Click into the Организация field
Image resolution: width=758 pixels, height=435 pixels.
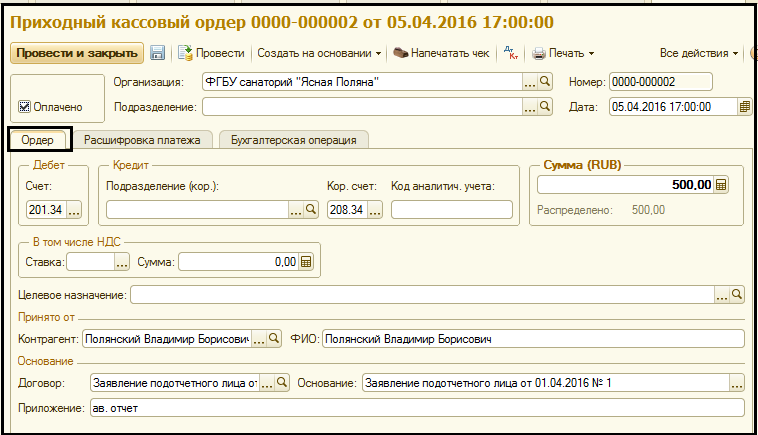[x=363, y=82]
